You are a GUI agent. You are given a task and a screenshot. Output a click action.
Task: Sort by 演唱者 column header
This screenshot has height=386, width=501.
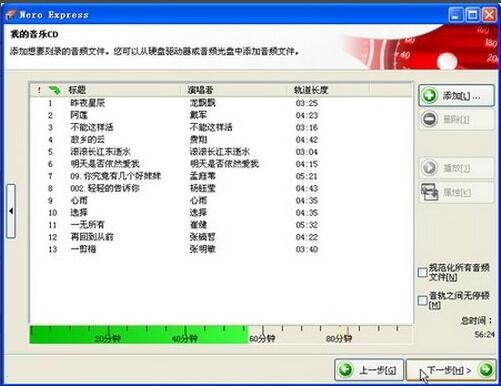click(200, 90)
